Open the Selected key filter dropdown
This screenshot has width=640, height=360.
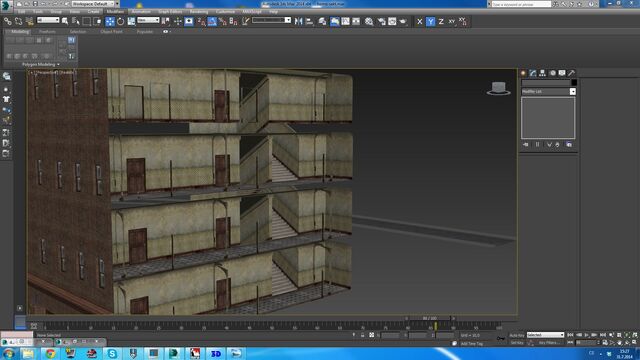point(545,335)
